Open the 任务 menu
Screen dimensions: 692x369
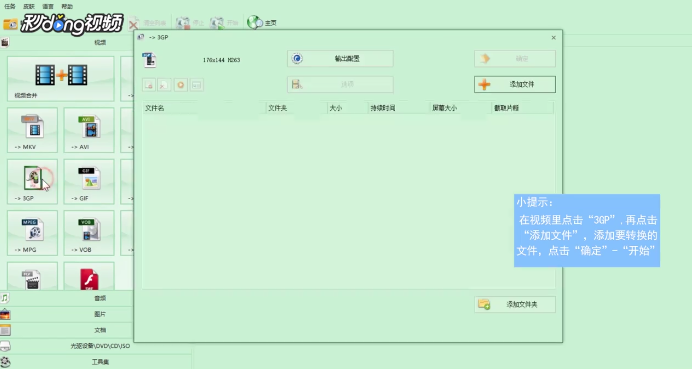coord(10,7)
